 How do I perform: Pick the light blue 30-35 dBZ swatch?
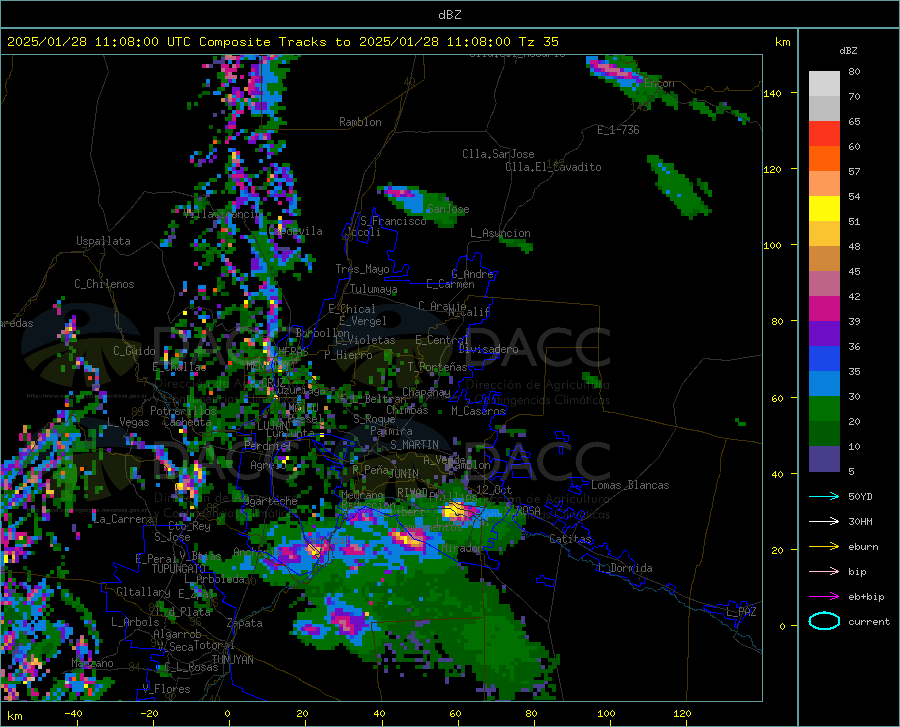click(824, 384)
